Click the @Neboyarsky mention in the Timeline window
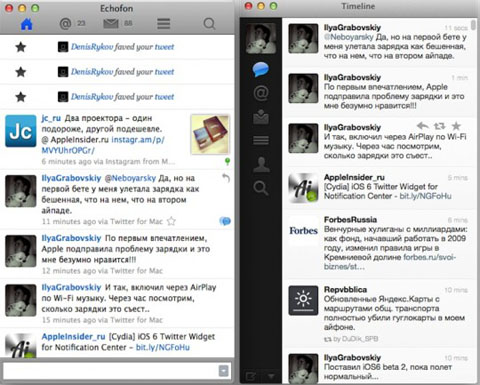Viewport: 480px width, 385px height. 349,37
